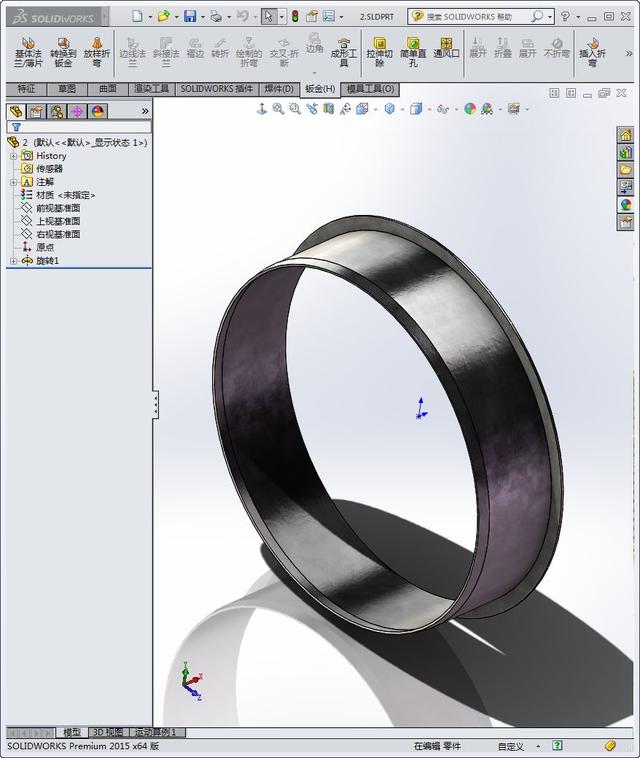Open the FeatureManager design tree tab
This screenshot has height=758, width=640.
point(16,112)
